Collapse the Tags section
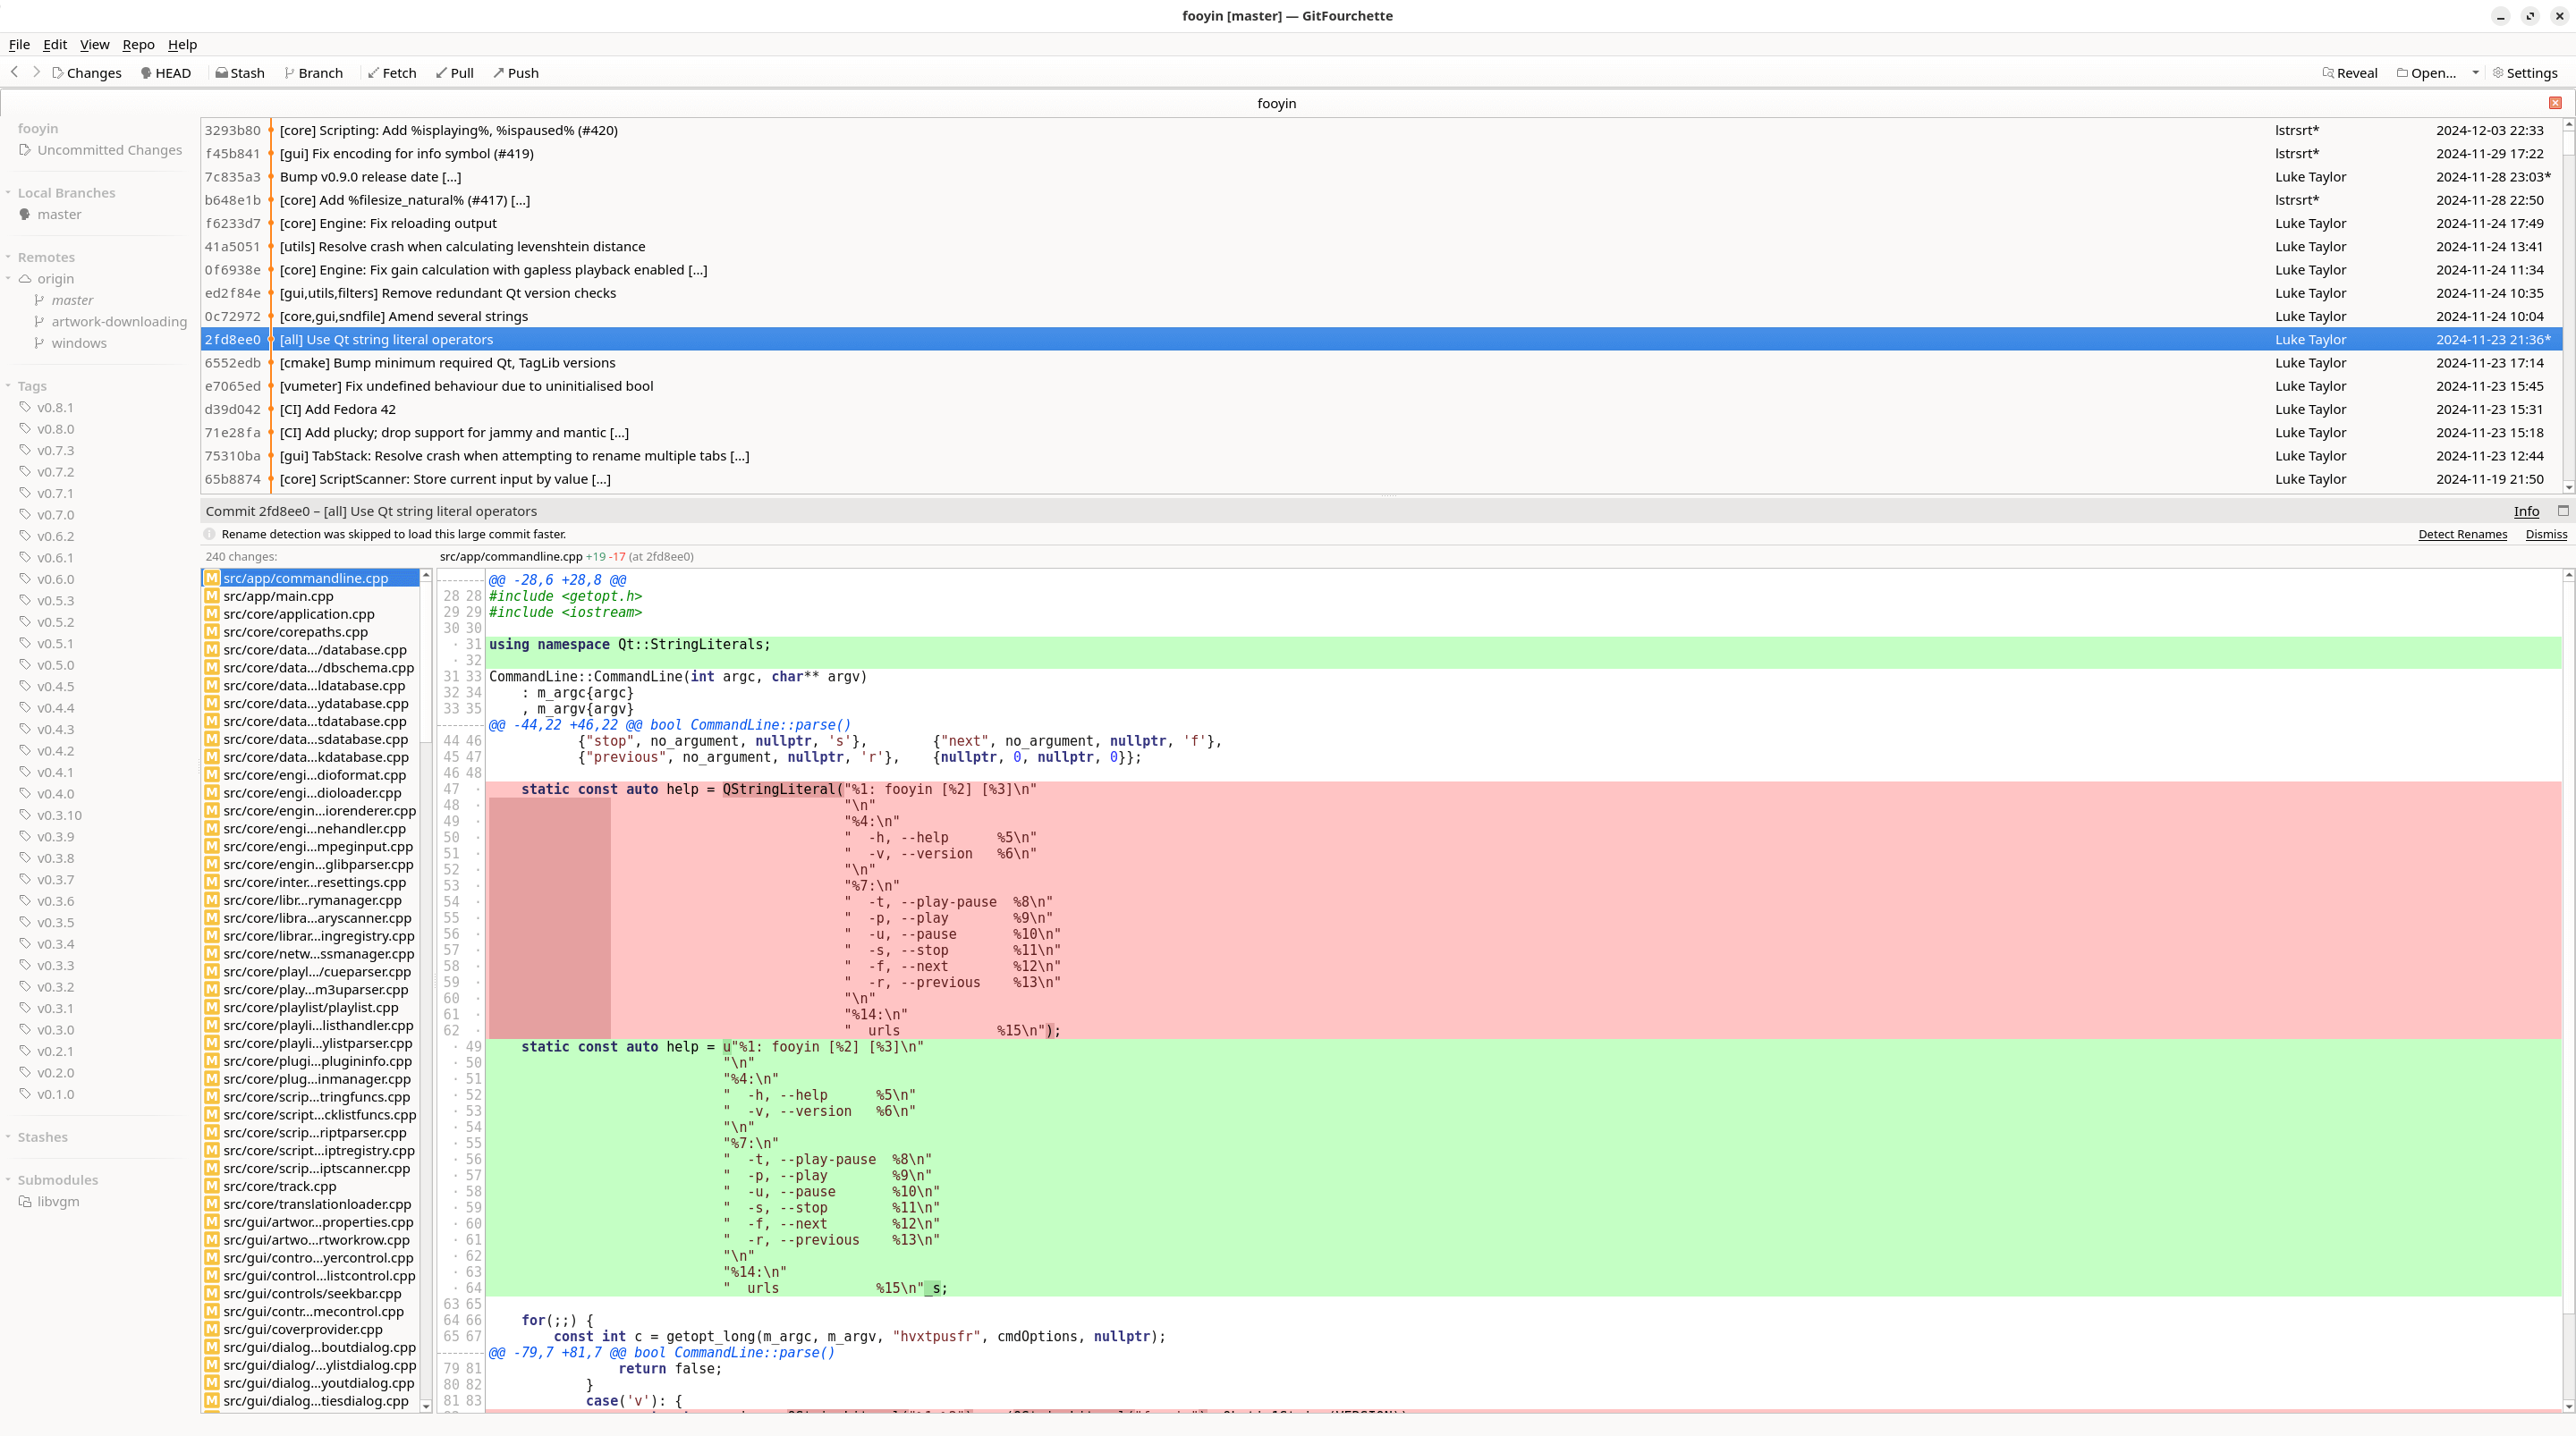2576x1436 pixels. click(8, 386)
